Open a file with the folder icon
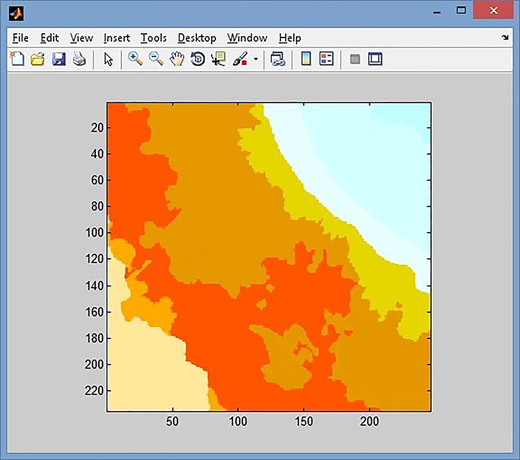Image resolution: width=520 pixels, height=460 pixels. coord(38,59)
